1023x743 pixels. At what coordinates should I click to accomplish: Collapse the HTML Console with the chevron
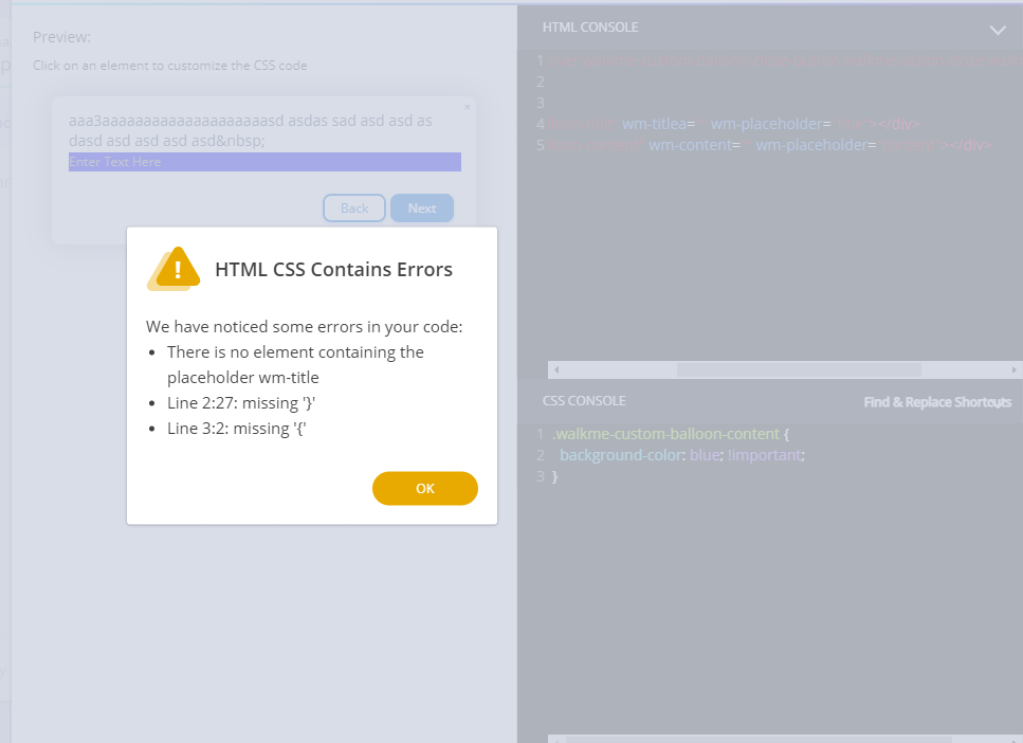997,30
